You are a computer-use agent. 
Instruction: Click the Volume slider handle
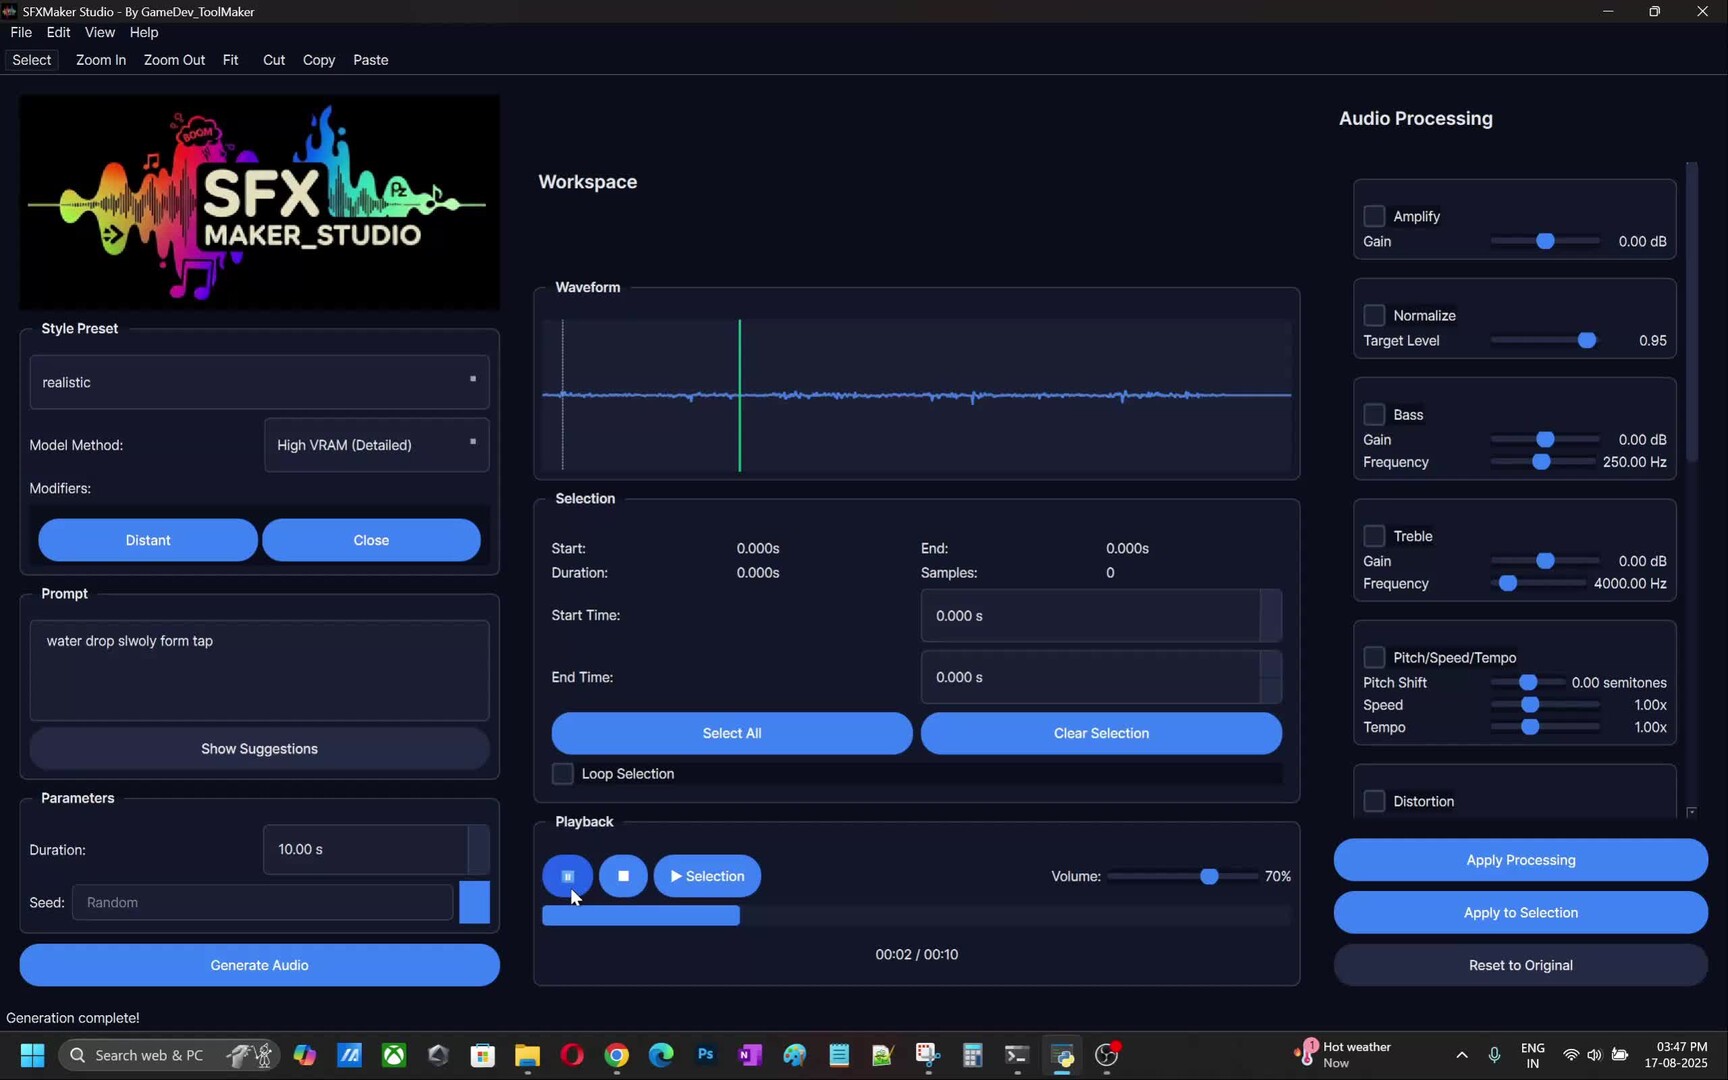point(1209,876)
